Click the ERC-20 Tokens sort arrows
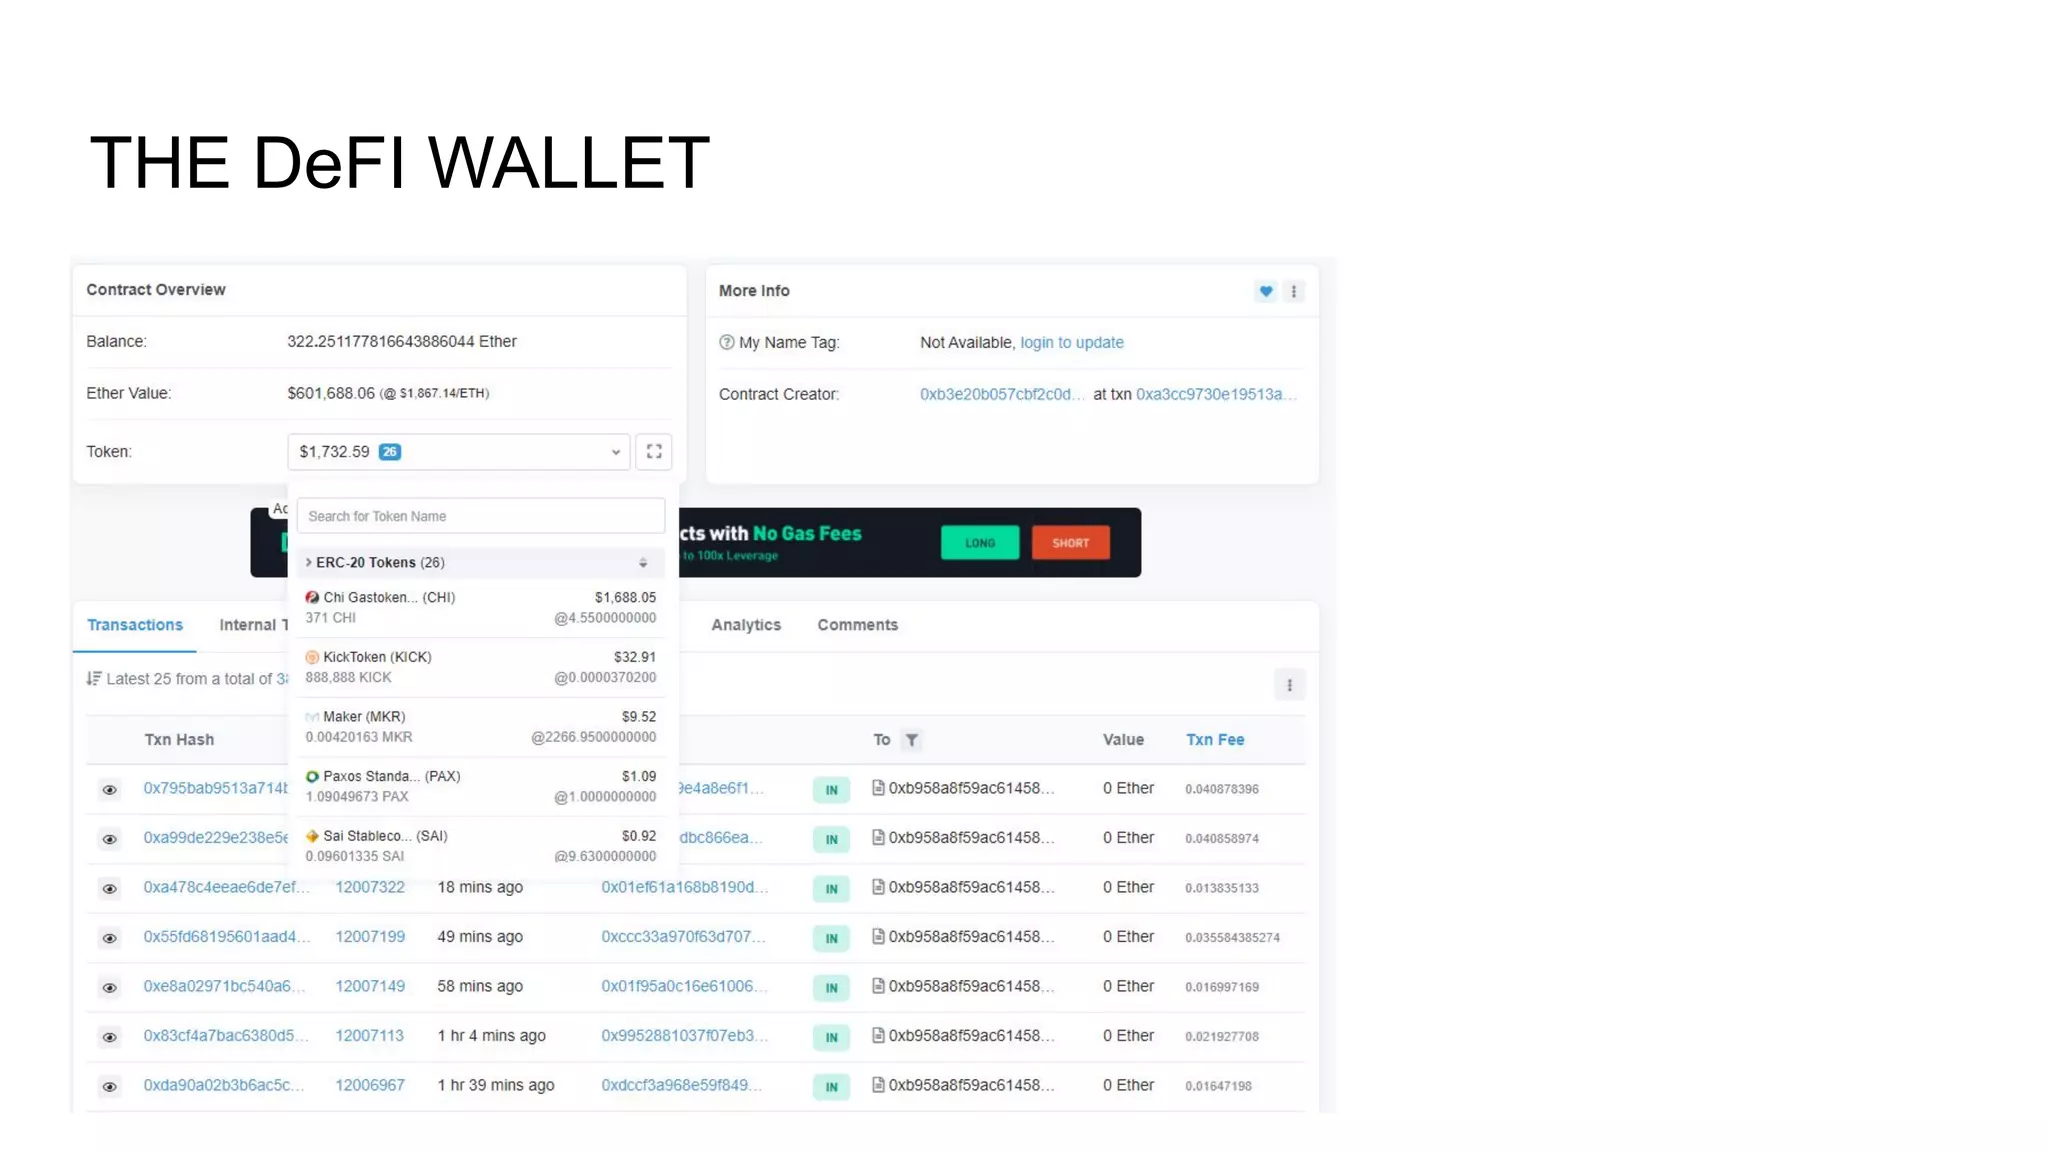 tap(643, 563)
